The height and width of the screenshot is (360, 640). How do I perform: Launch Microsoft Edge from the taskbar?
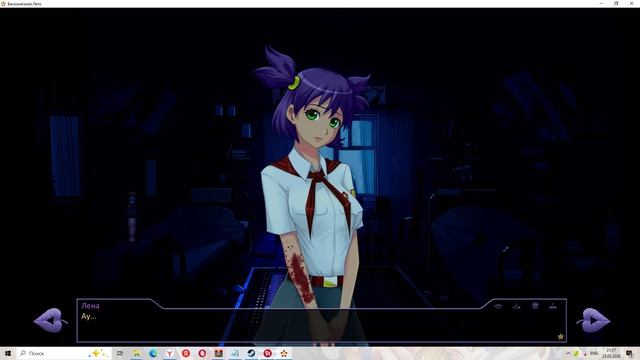153,353
